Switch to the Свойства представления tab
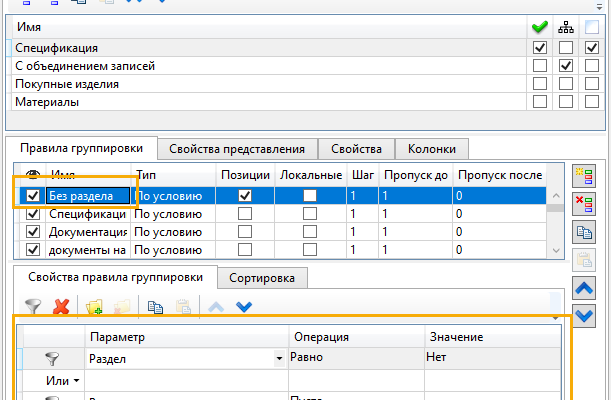This screenshot has width=611, height=400. pos(237,149)
